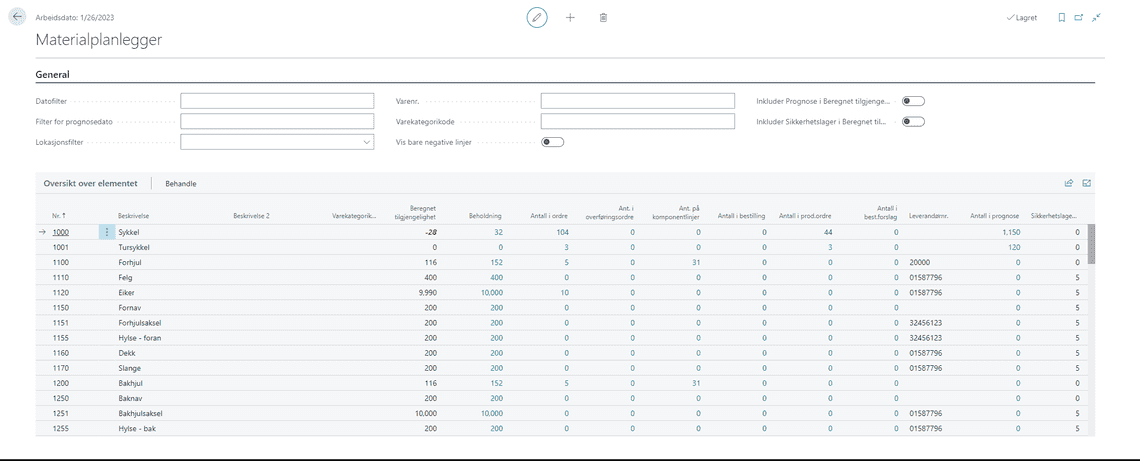Open prognose value 1,150 for Sykkel
The height and width of the screenshot is (461, 1140).
click(x=1011, y=232)
